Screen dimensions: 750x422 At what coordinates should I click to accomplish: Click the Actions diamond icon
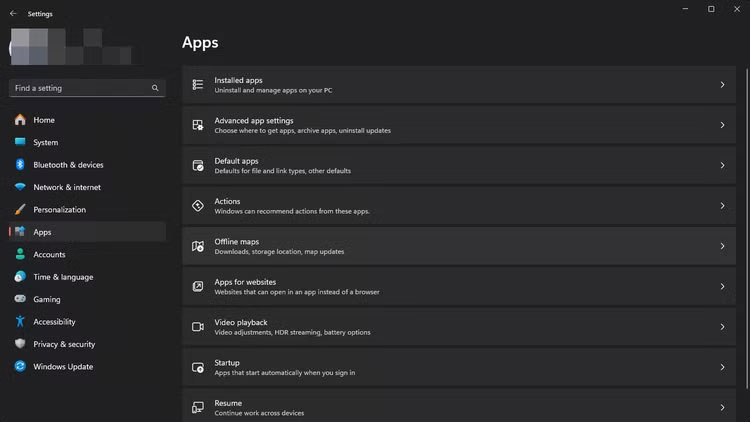tap(198, 206)
